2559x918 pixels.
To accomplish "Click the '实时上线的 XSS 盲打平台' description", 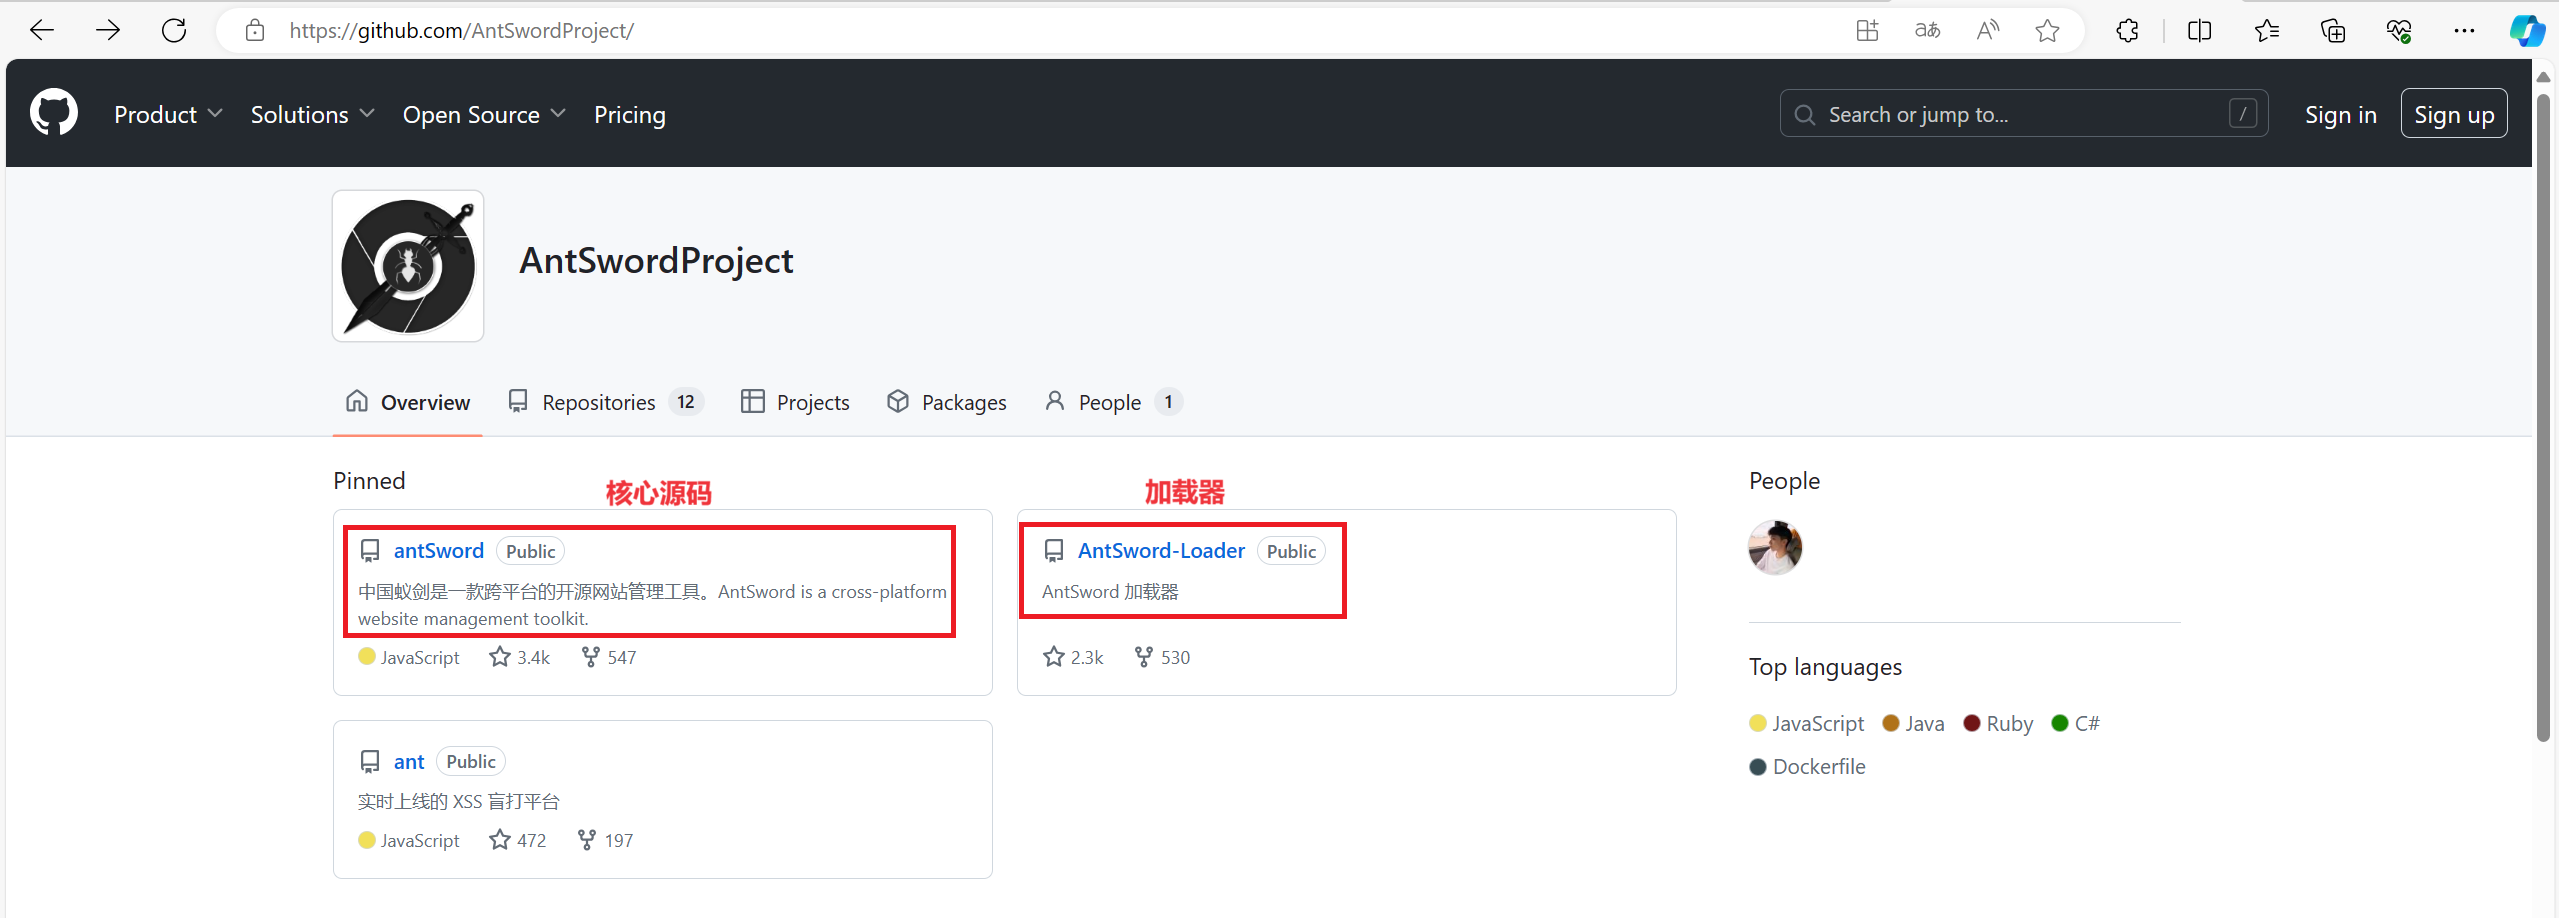I will 459,802.
